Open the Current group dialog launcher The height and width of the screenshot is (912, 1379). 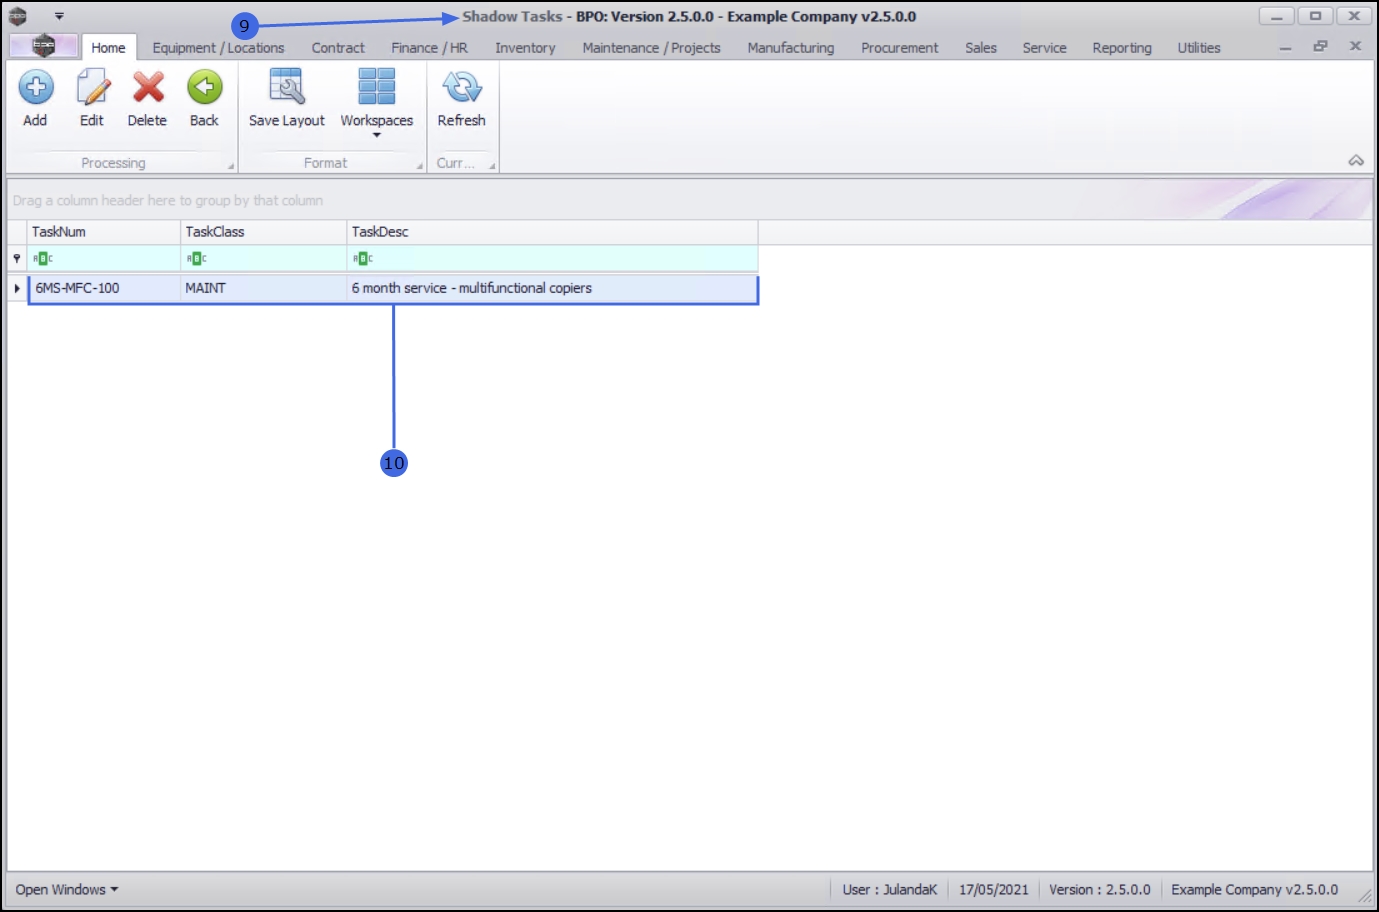[492, 166]
